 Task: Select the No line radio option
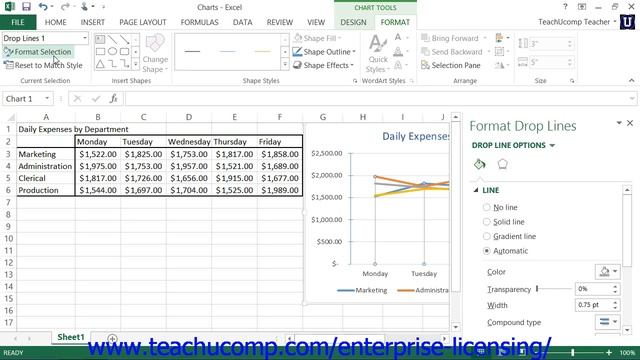[x=486, y=207]
